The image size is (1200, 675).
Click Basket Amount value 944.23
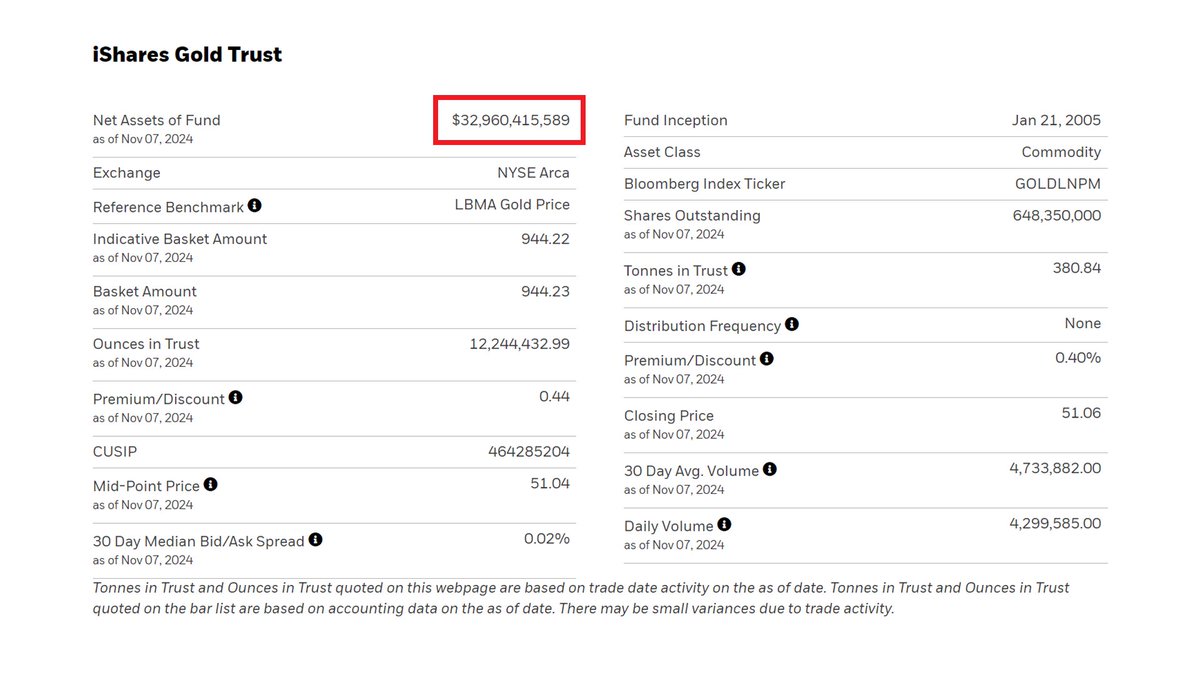pyautogui.click(x=545, y=291)
